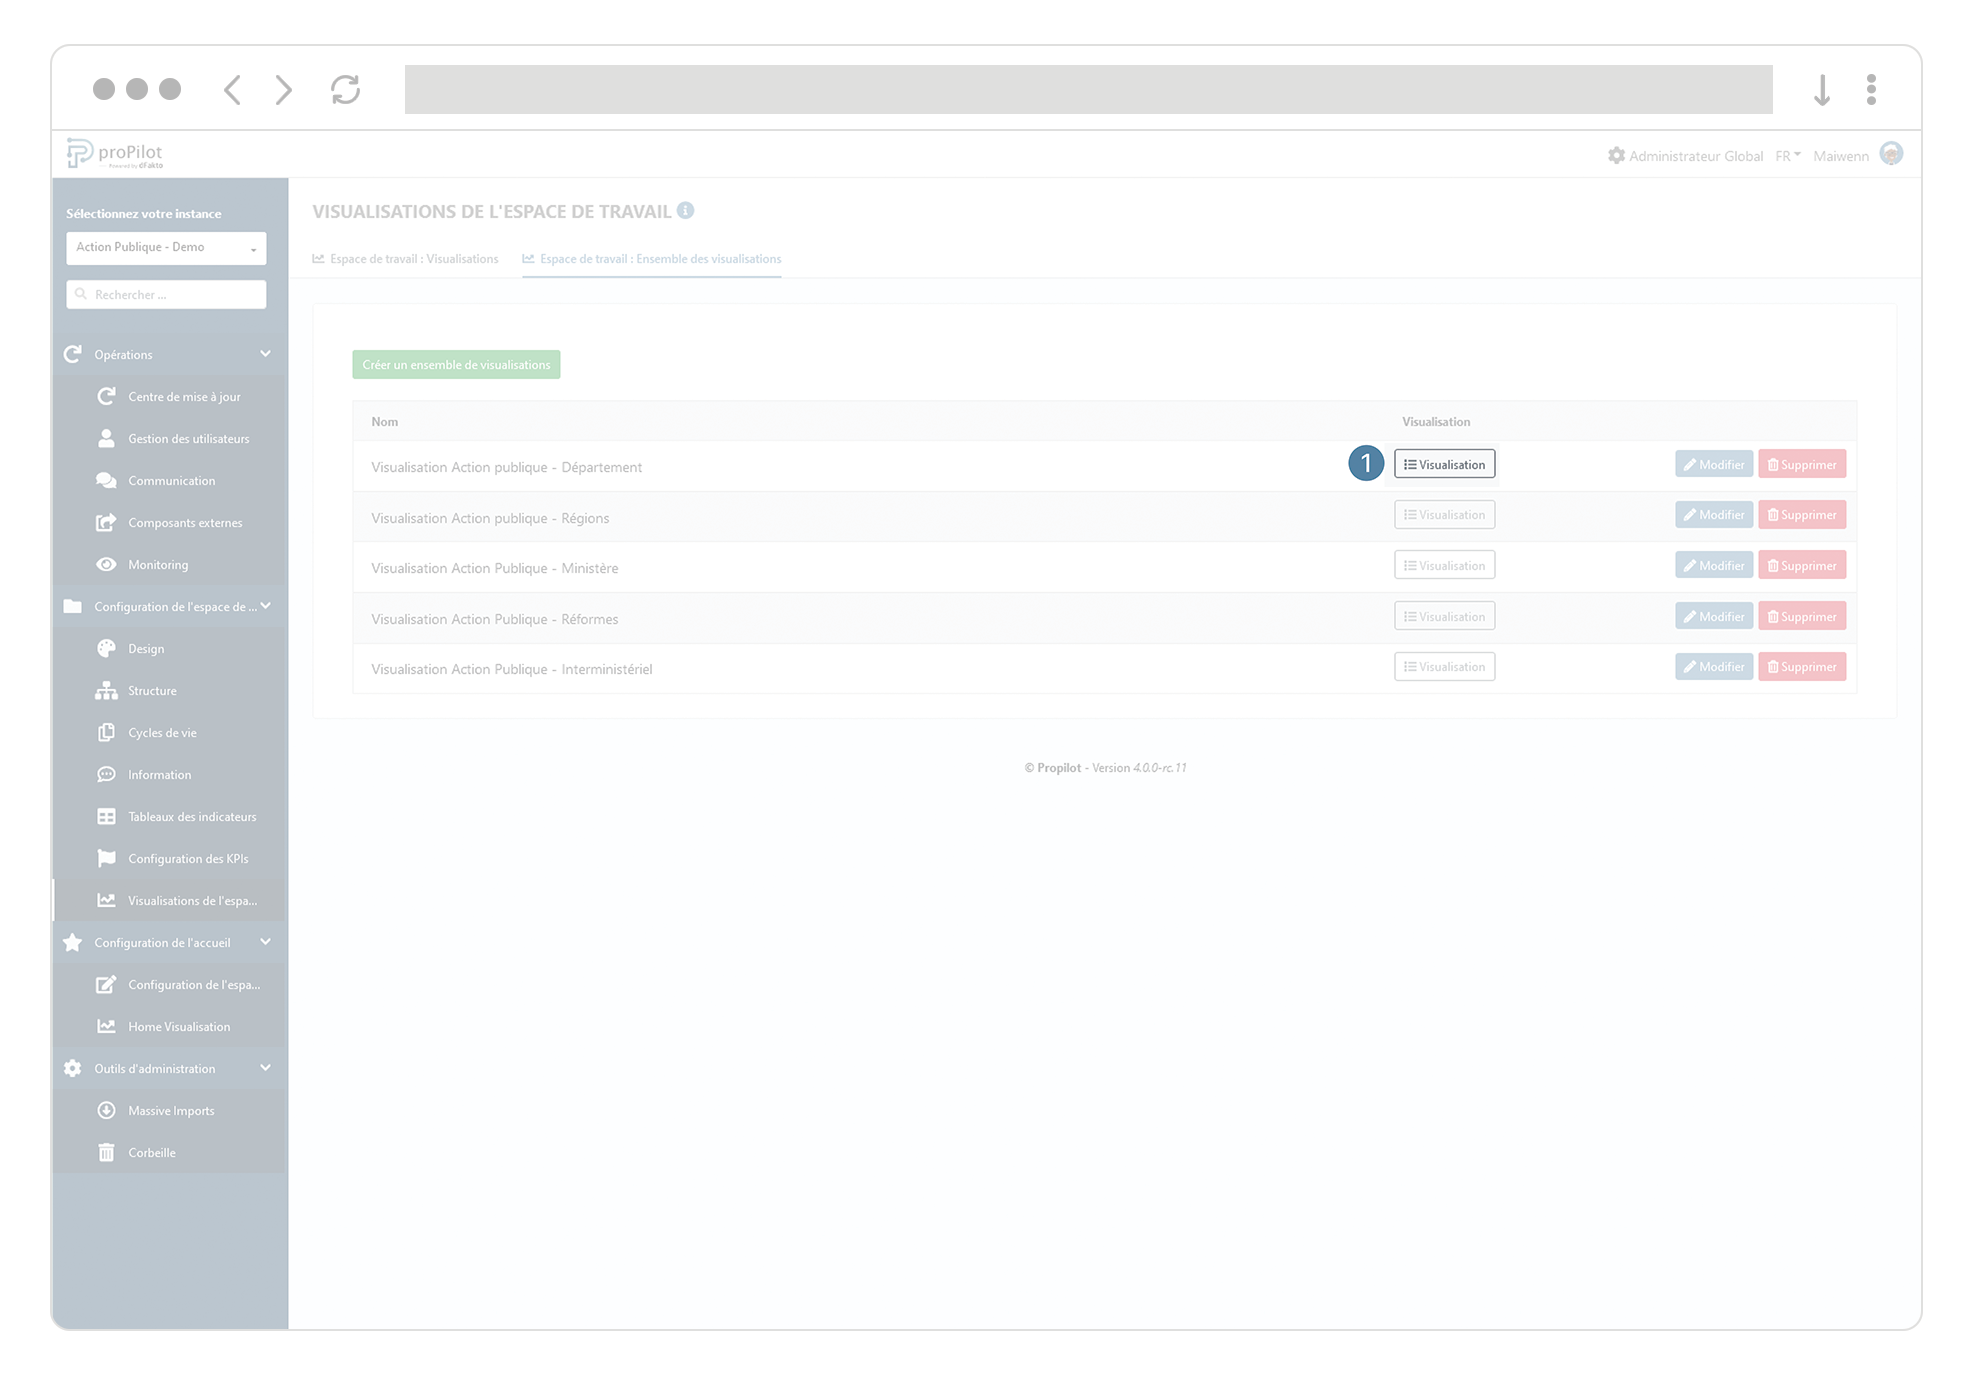
Task: Open the FR language dropdown
Action: tap(1787, 156)
